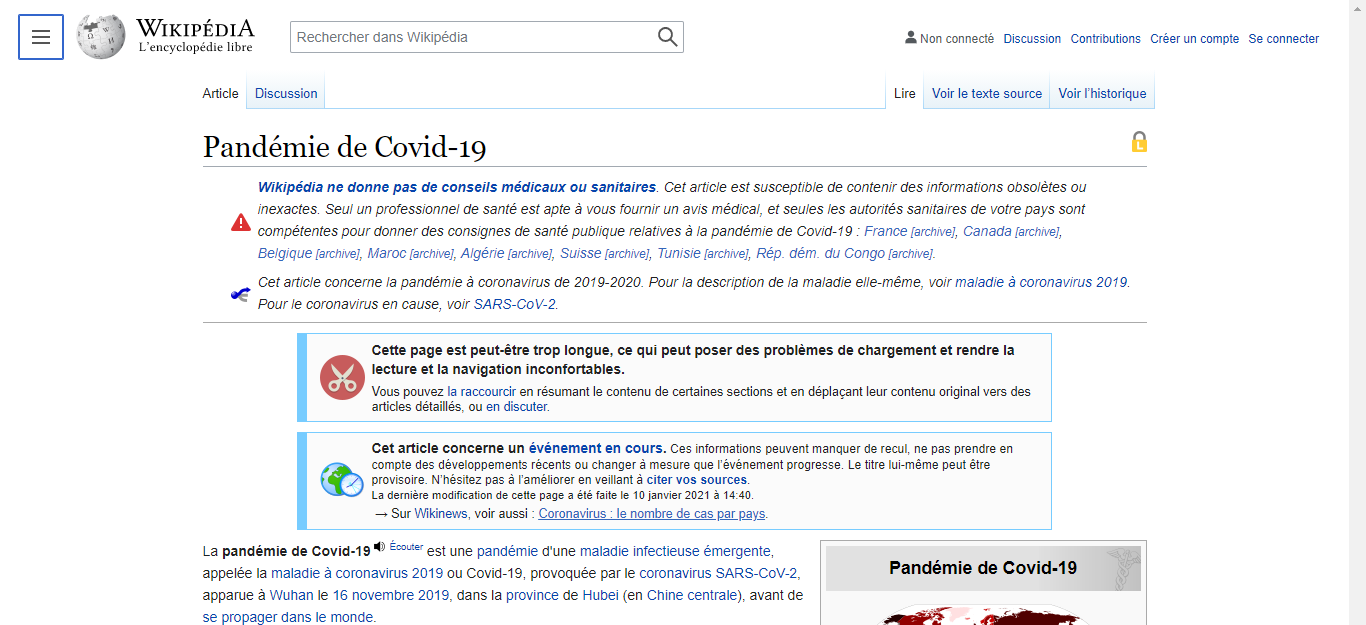This screenshot has width=1366, height=625.
Task: Click the globe-and-clock current event icon
Action: pos(341,480)
